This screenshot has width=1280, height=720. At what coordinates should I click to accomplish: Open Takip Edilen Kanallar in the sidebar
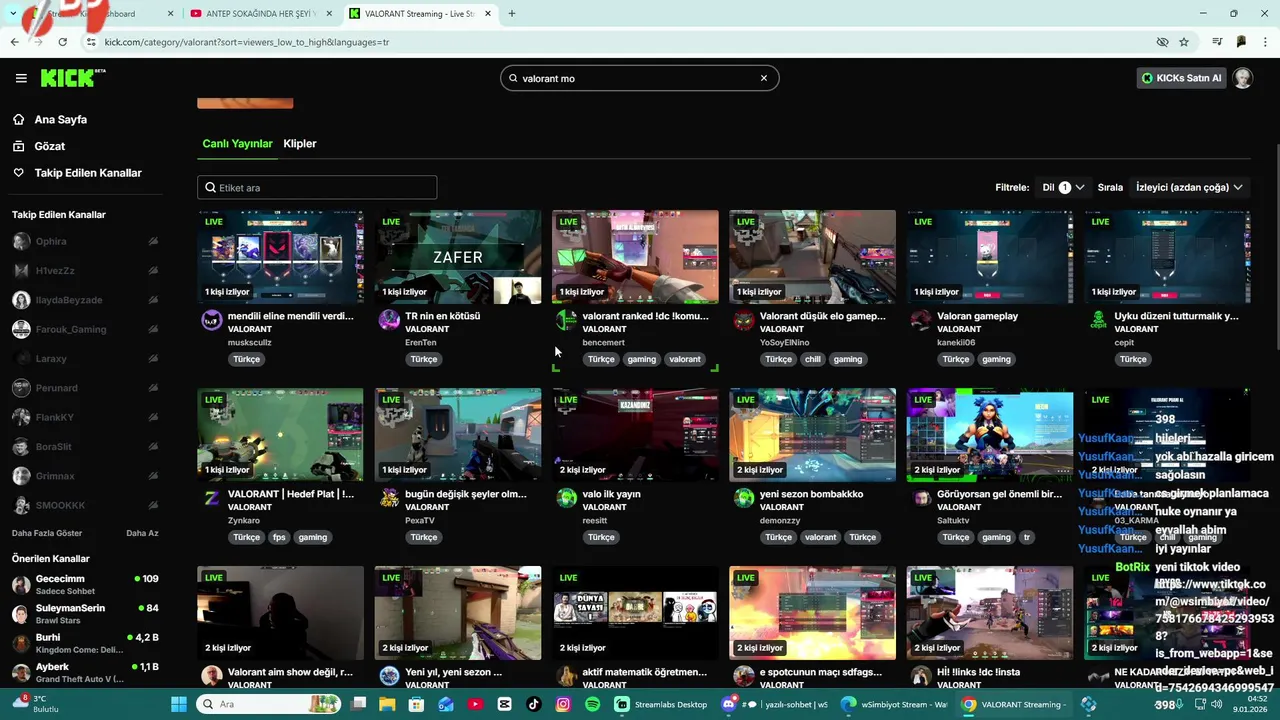88,173
